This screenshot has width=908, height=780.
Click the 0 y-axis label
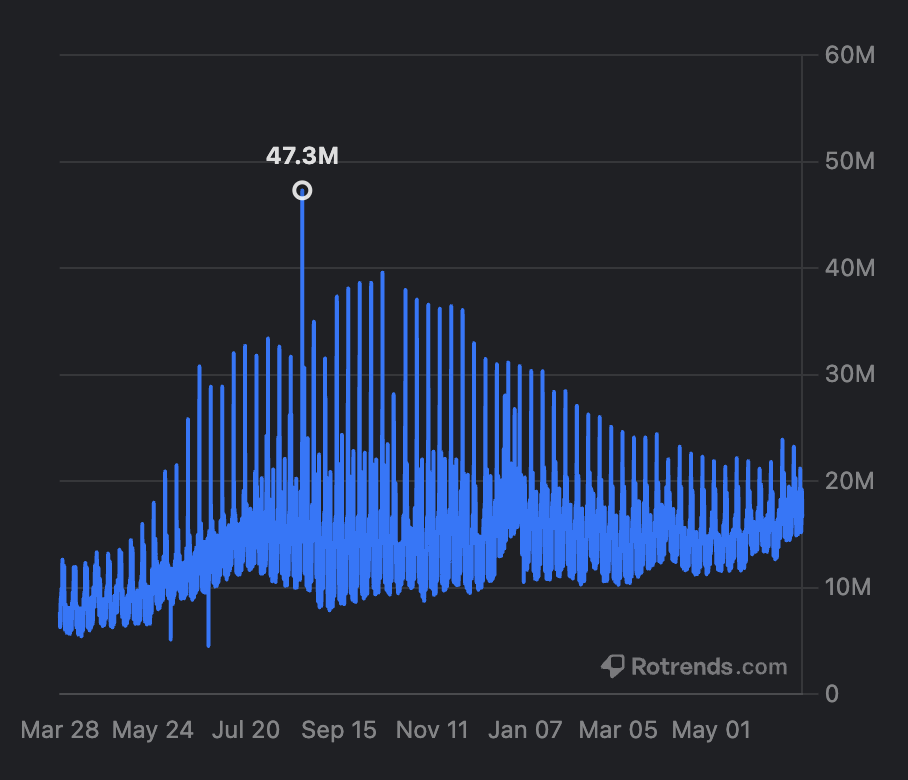coord(832,694)
